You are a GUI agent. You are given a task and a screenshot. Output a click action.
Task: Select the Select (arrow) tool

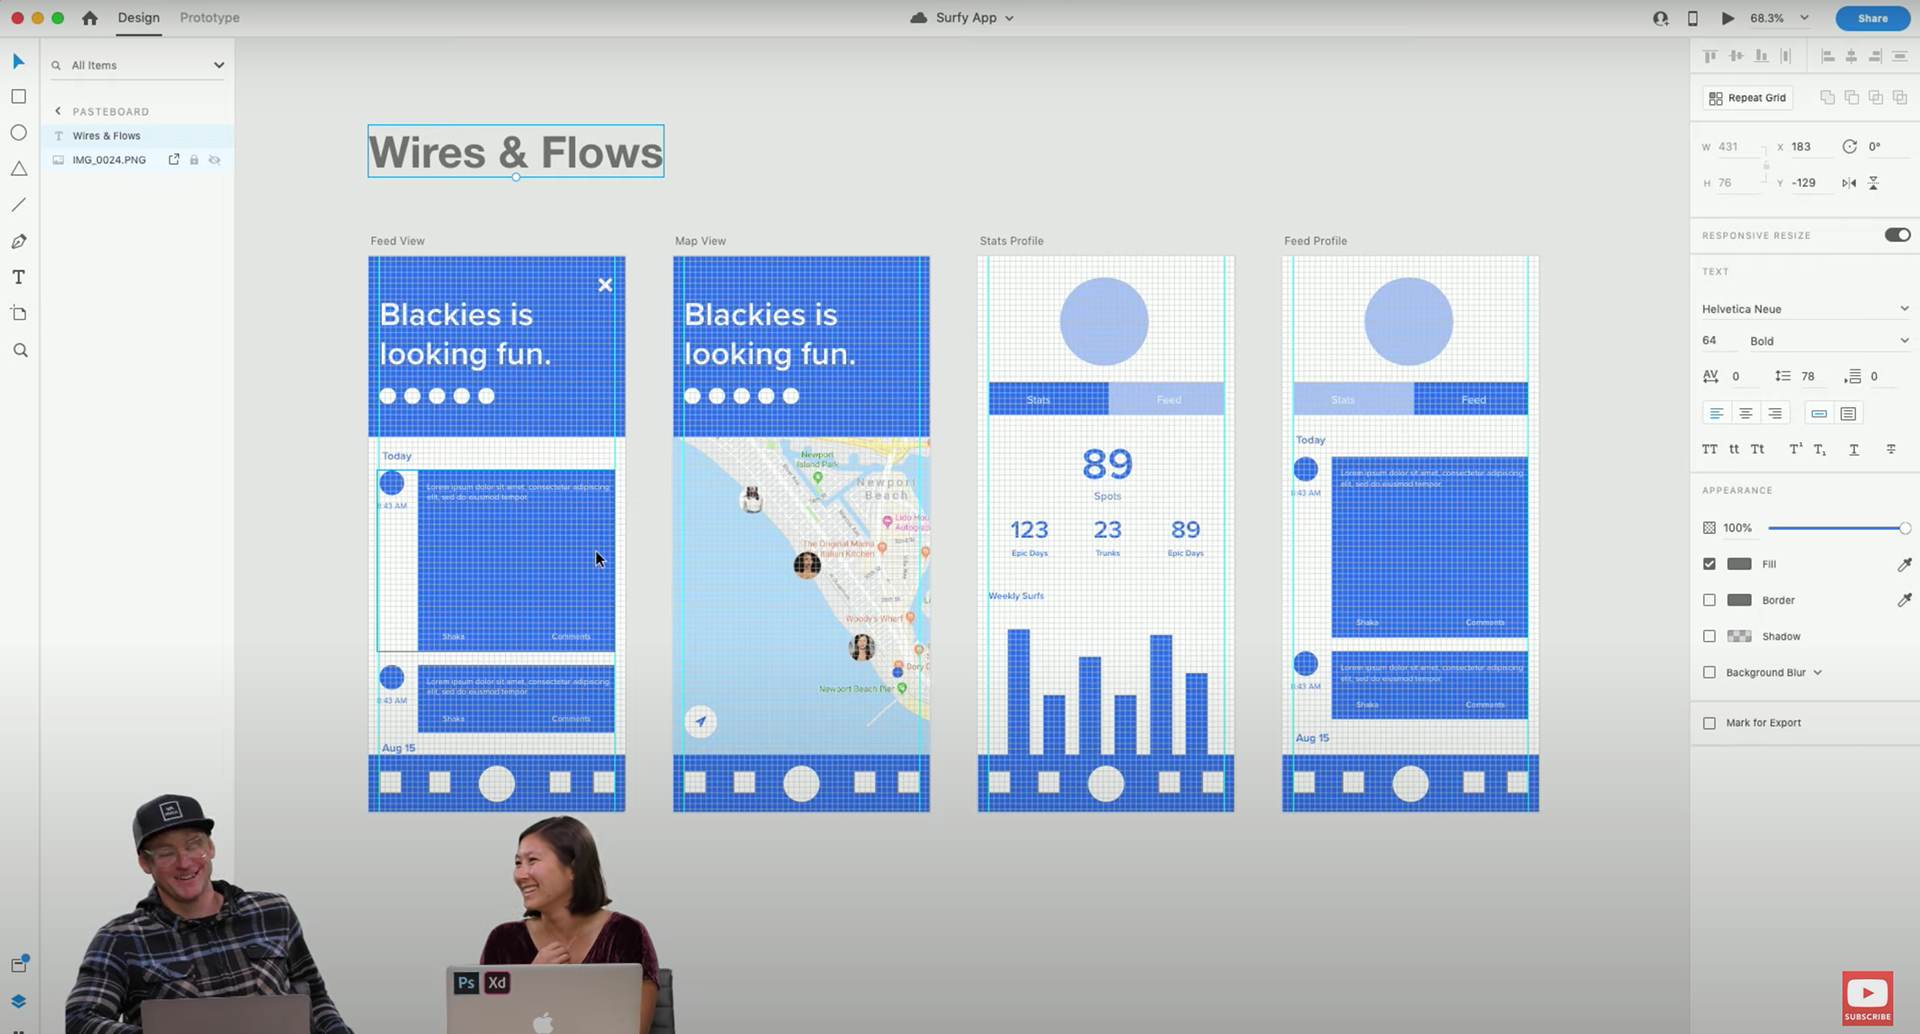(18, 62)
